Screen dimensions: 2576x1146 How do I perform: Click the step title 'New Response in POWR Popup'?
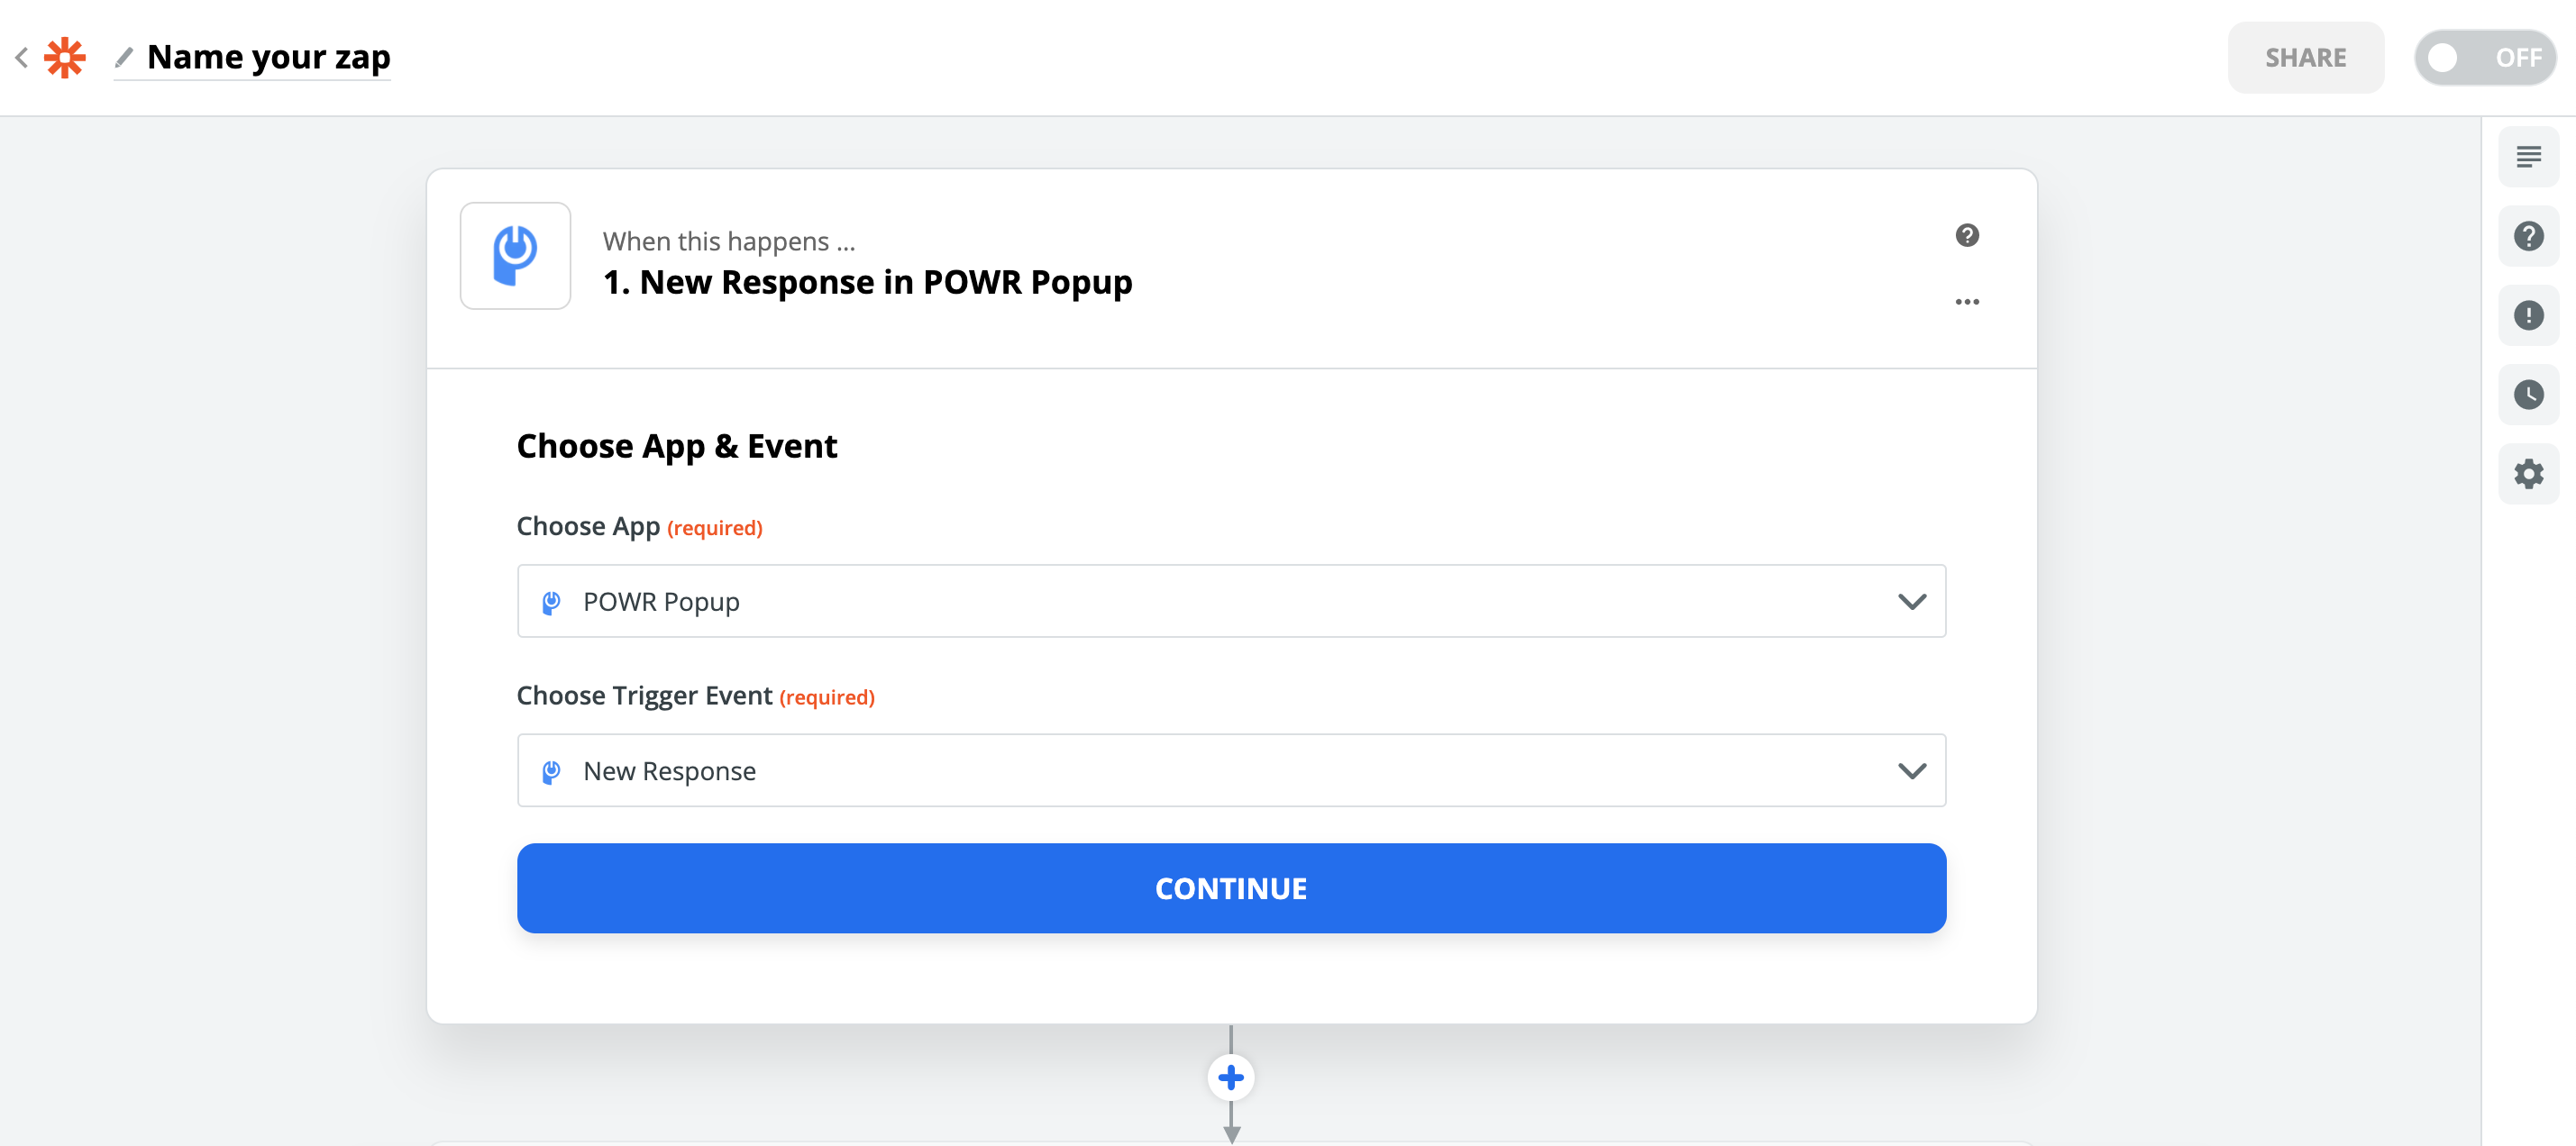pos(868,282)
